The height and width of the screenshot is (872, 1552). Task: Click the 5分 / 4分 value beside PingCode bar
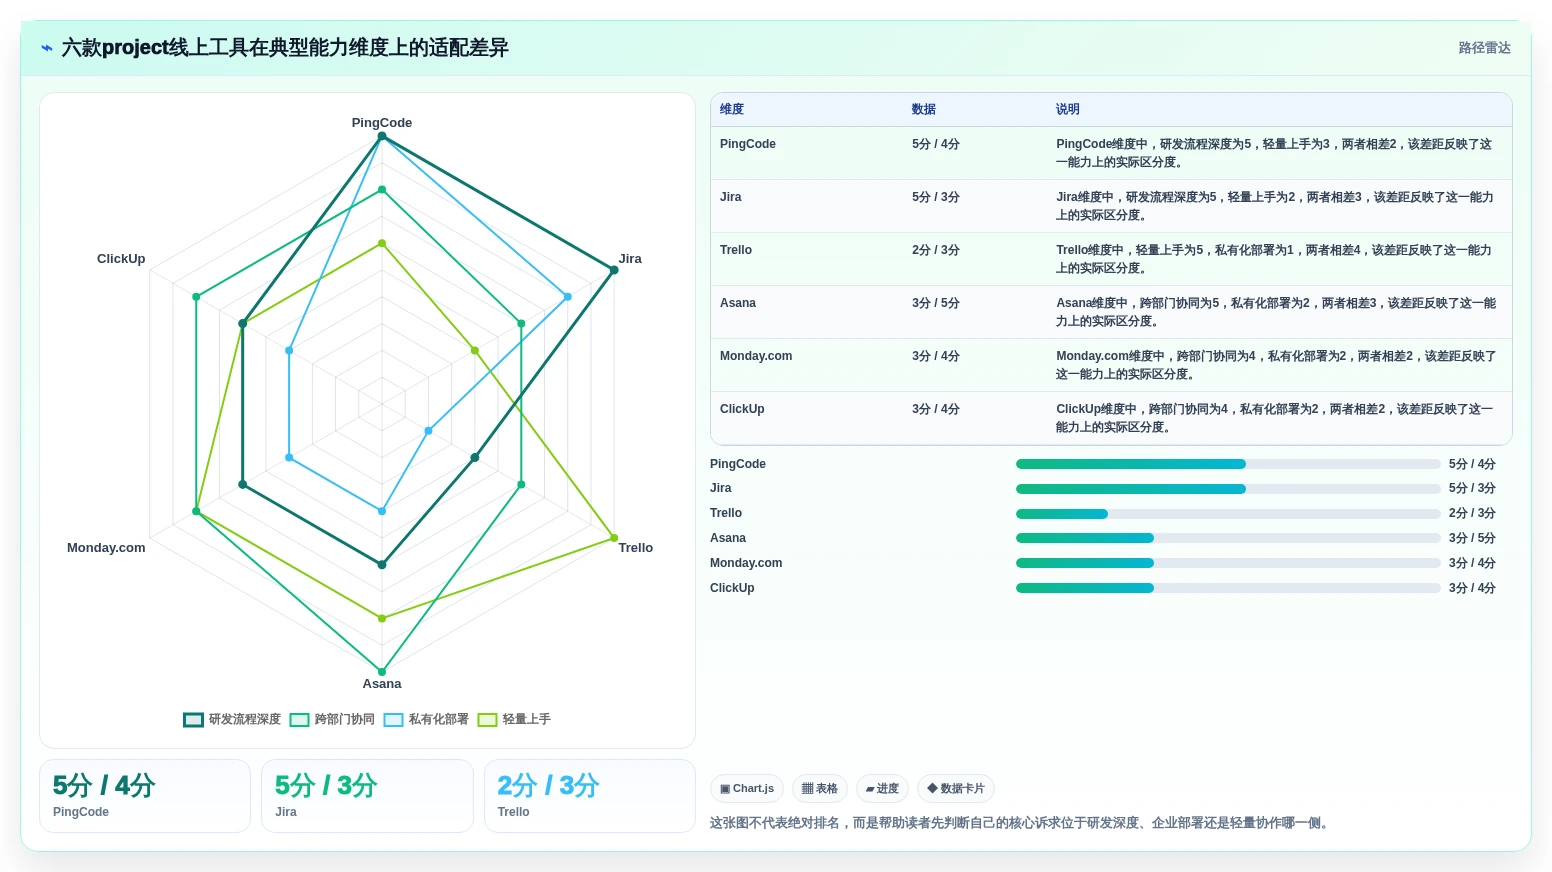(x=1472, y=464)
